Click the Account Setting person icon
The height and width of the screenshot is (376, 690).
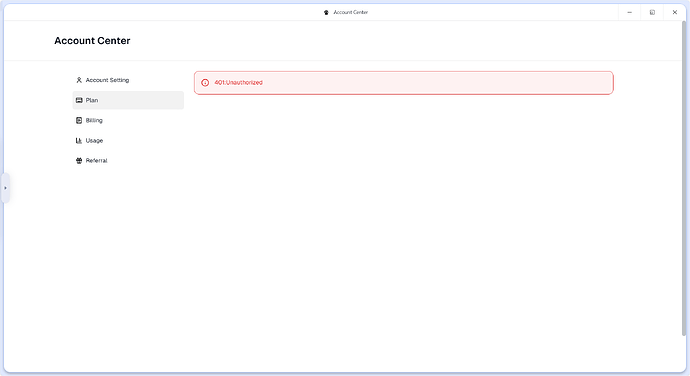79,80
